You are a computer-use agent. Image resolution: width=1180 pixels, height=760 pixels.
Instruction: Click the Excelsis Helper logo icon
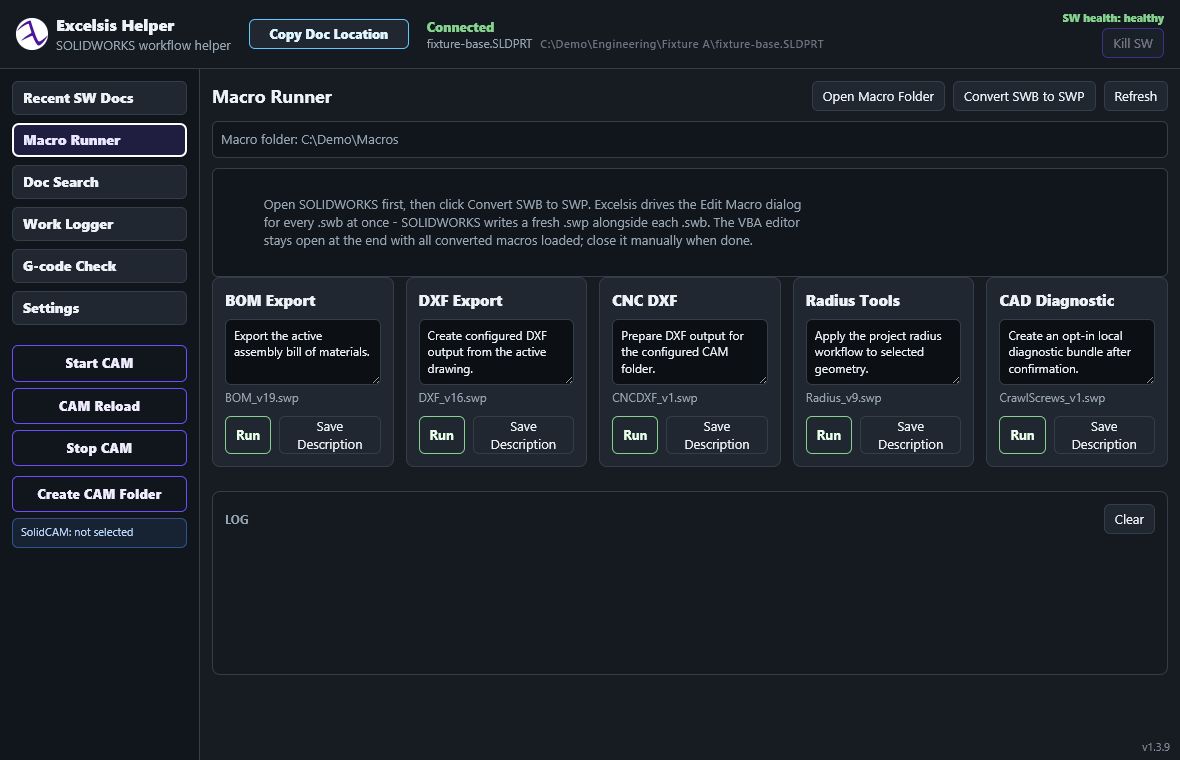(32, 35)
